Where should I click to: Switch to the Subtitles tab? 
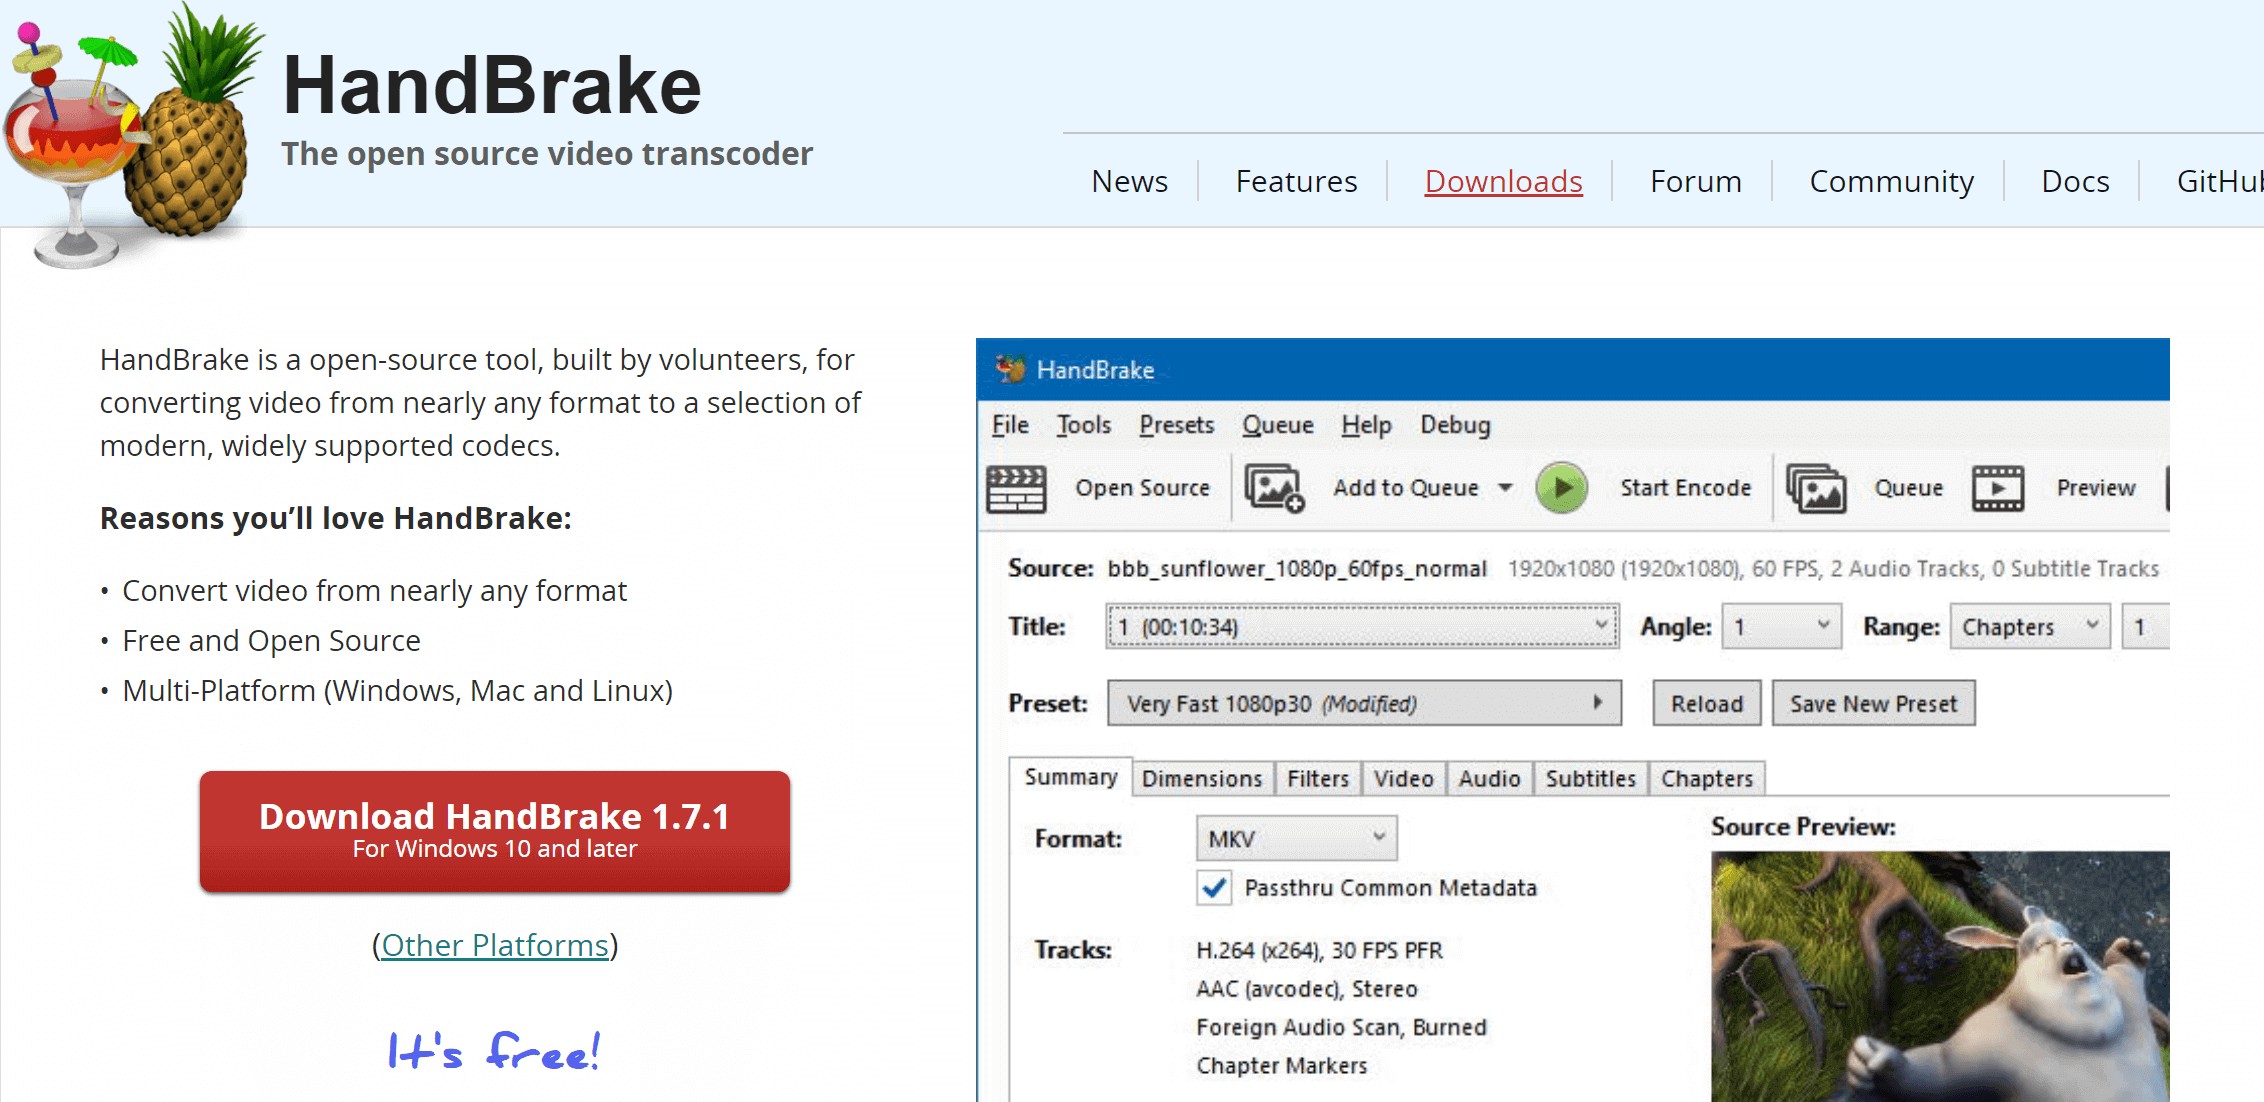pyautogui.click(x=1590, y=779)
